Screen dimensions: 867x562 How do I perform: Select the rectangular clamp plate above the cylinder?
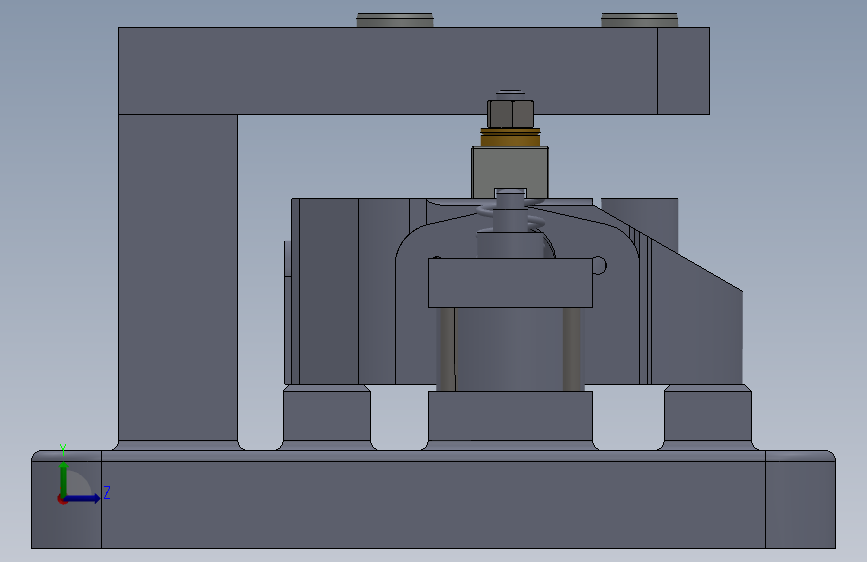click(510, 283)
